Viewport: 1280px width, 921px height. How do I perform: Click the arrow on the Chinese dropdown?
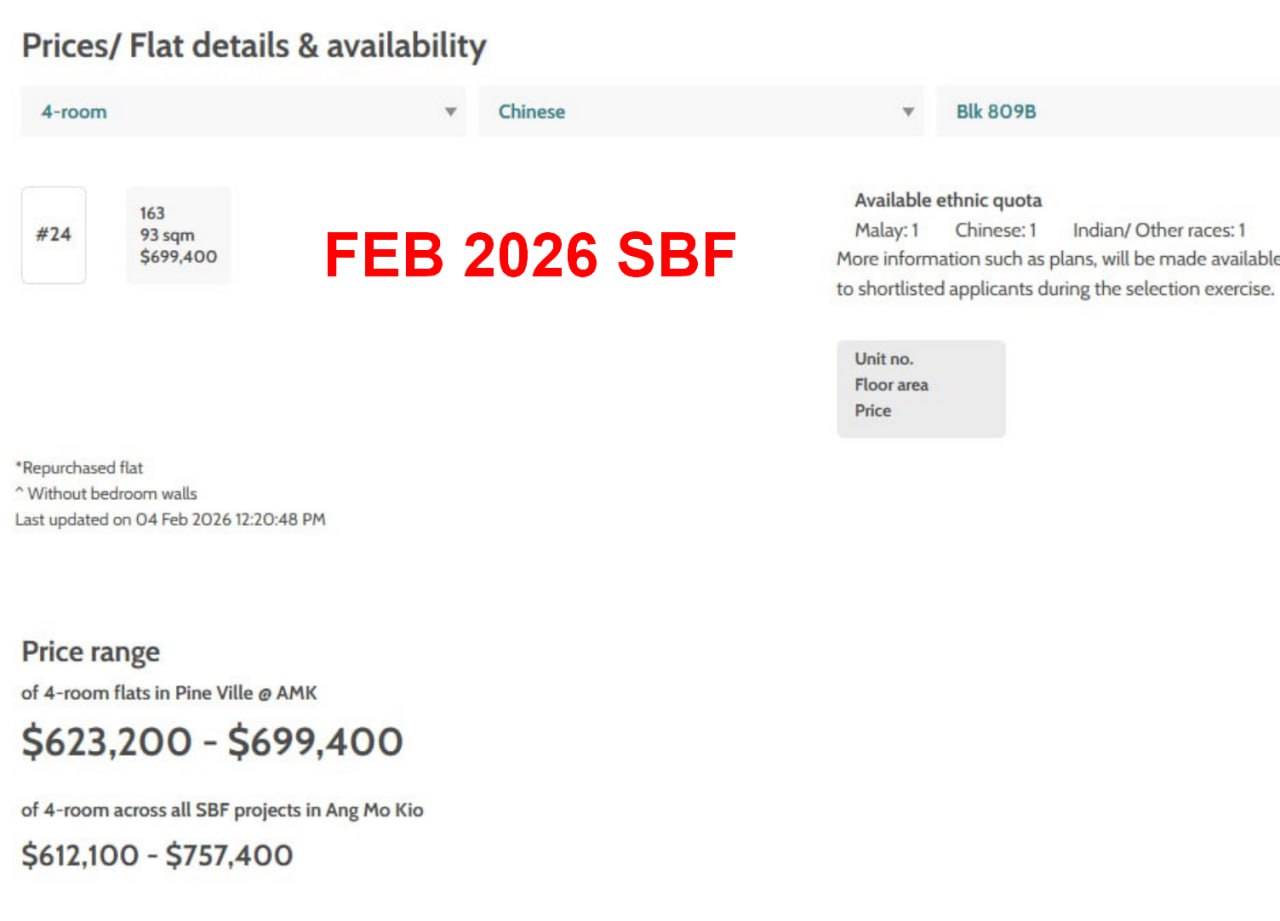[908, 112]
